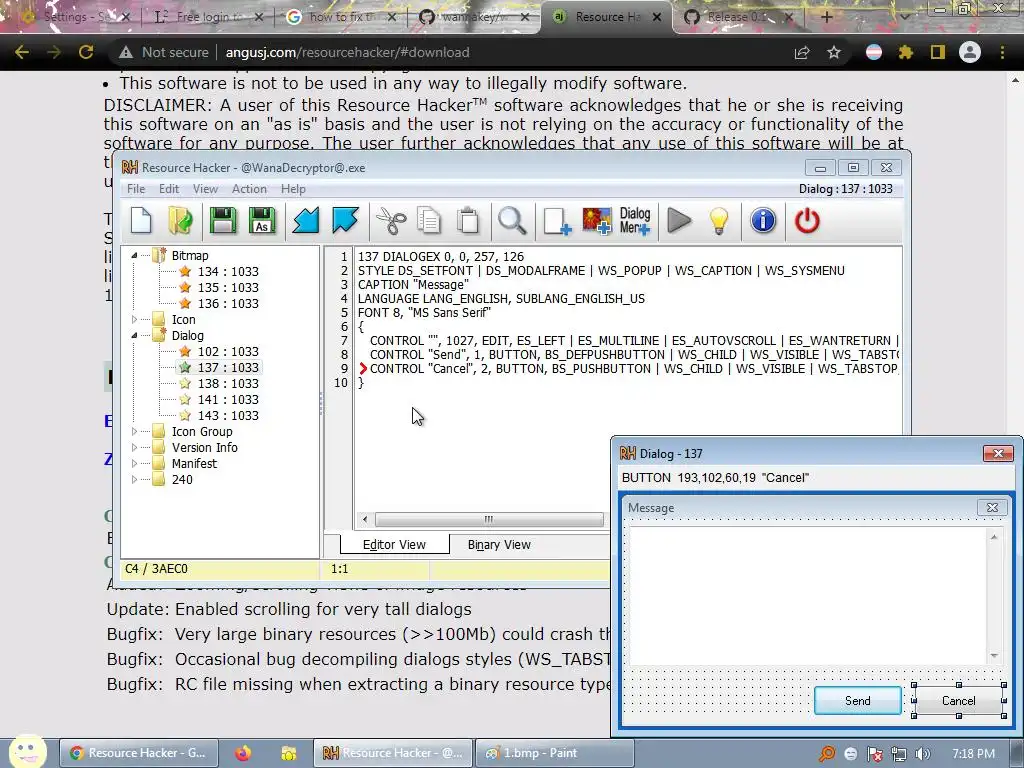Click the volume speaker tray icon

click(x=923, y=754)
